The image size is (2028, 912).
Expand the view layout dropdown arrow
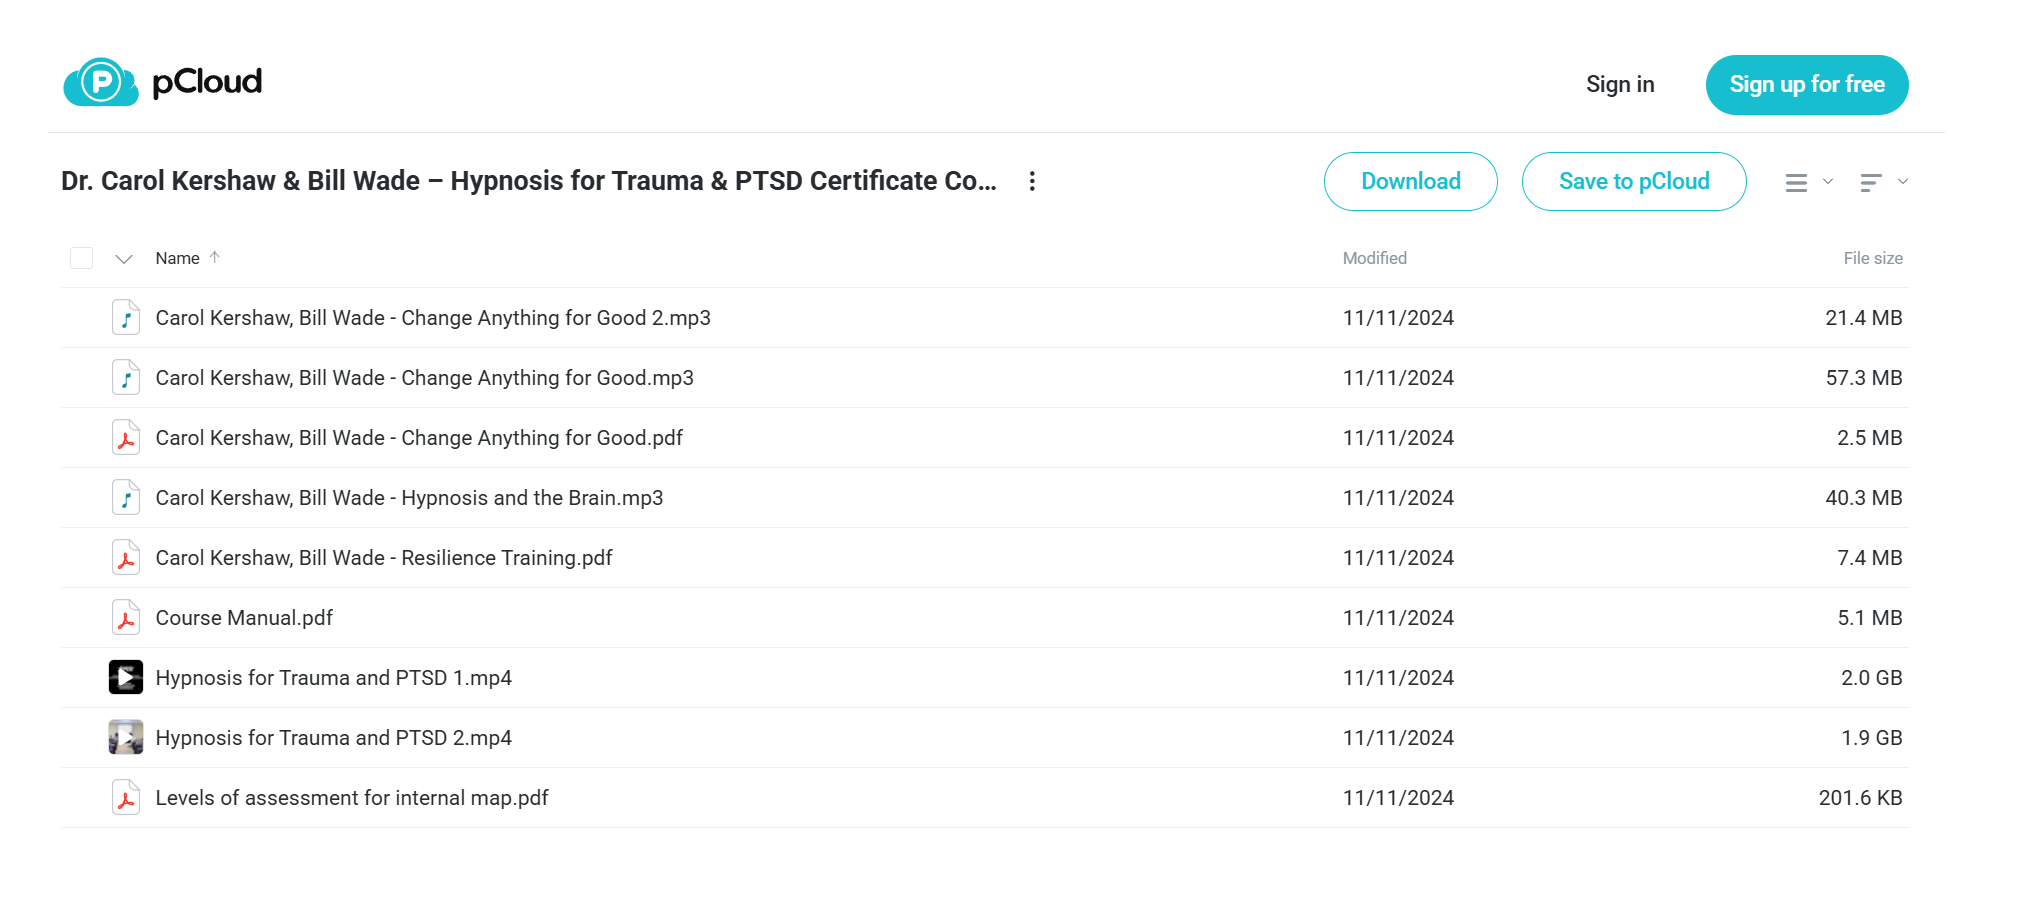pyautogui.click(x=1828, y=182)
